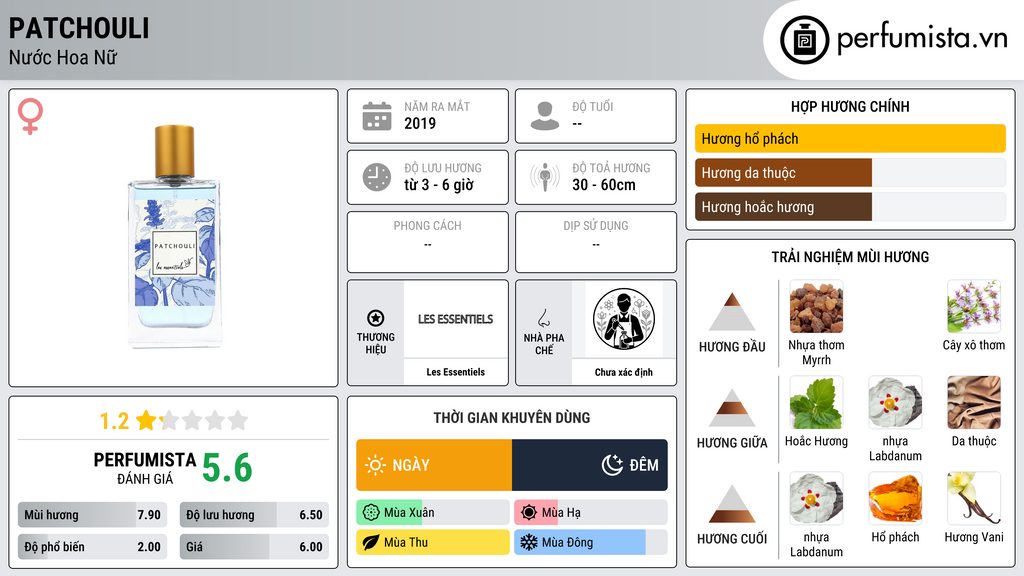Click the Thời gian khuyên dùng heading

512,418
